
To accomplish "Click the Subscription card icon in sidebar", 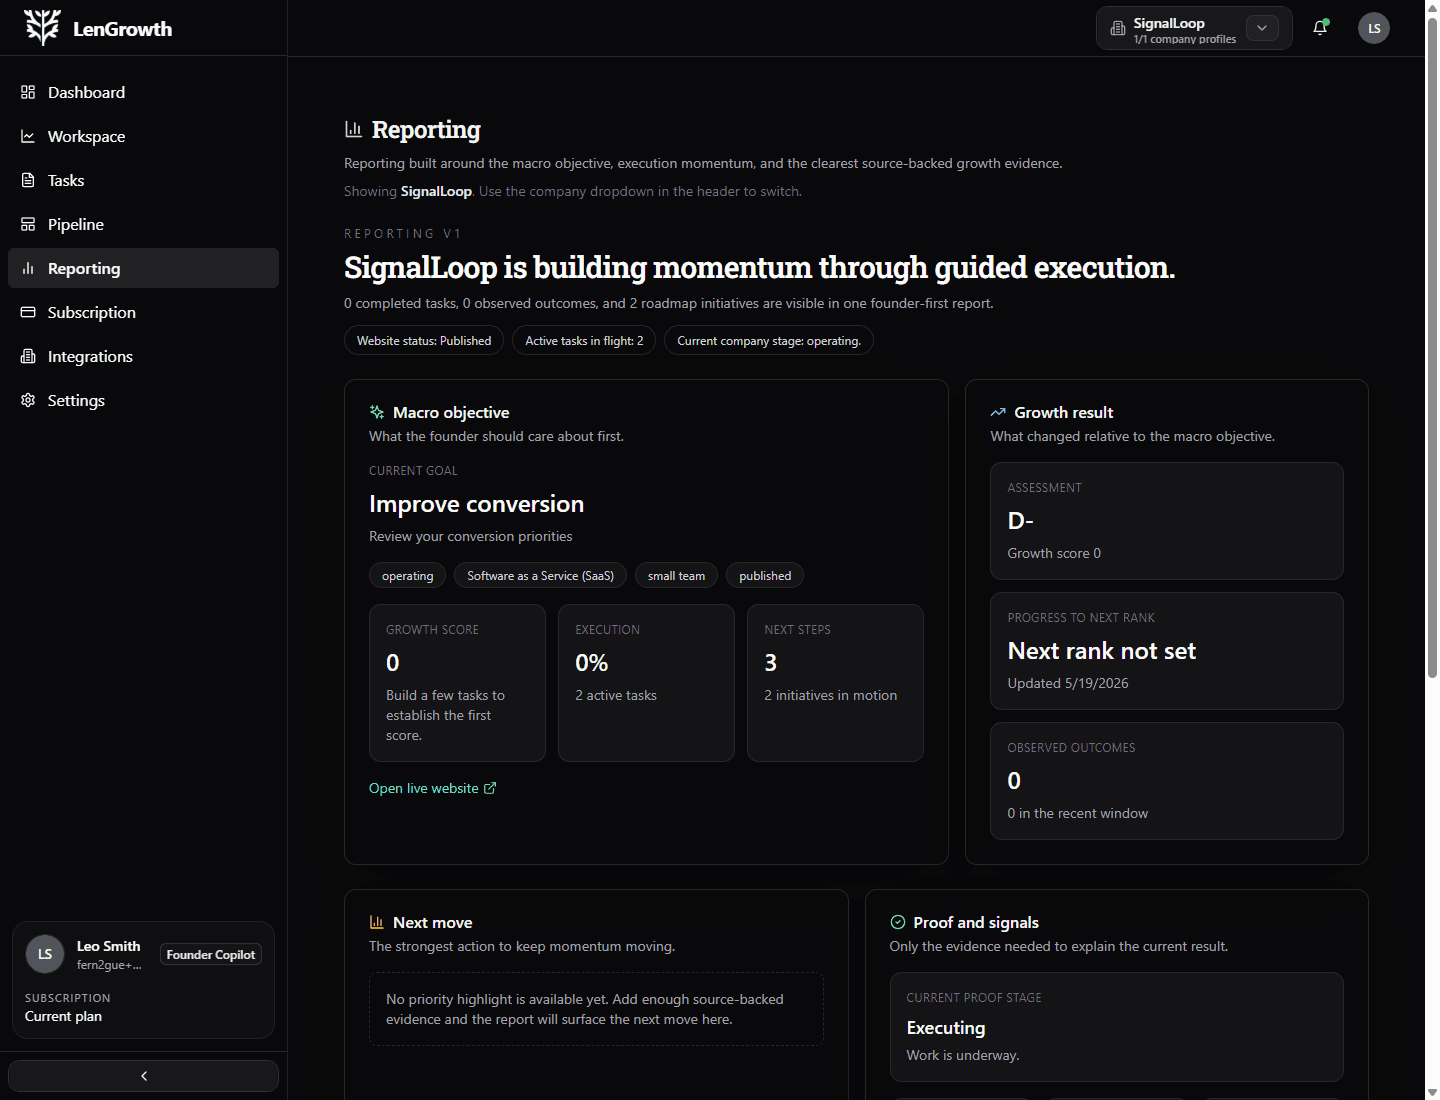I will point(28,312).
